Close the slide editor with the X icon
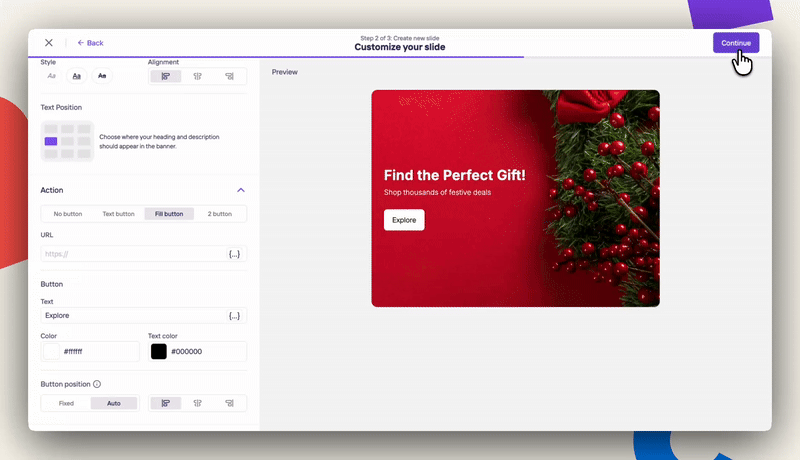The width and height of the screenshot is (800, 460). pos(48,43)
